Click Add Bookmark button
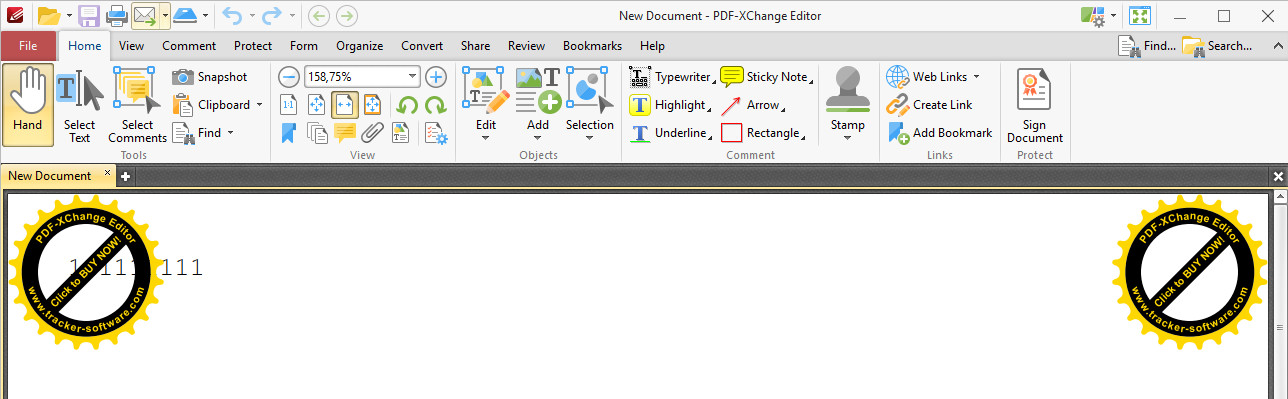This screenshot has width=1288, height=399. point(940,133)
